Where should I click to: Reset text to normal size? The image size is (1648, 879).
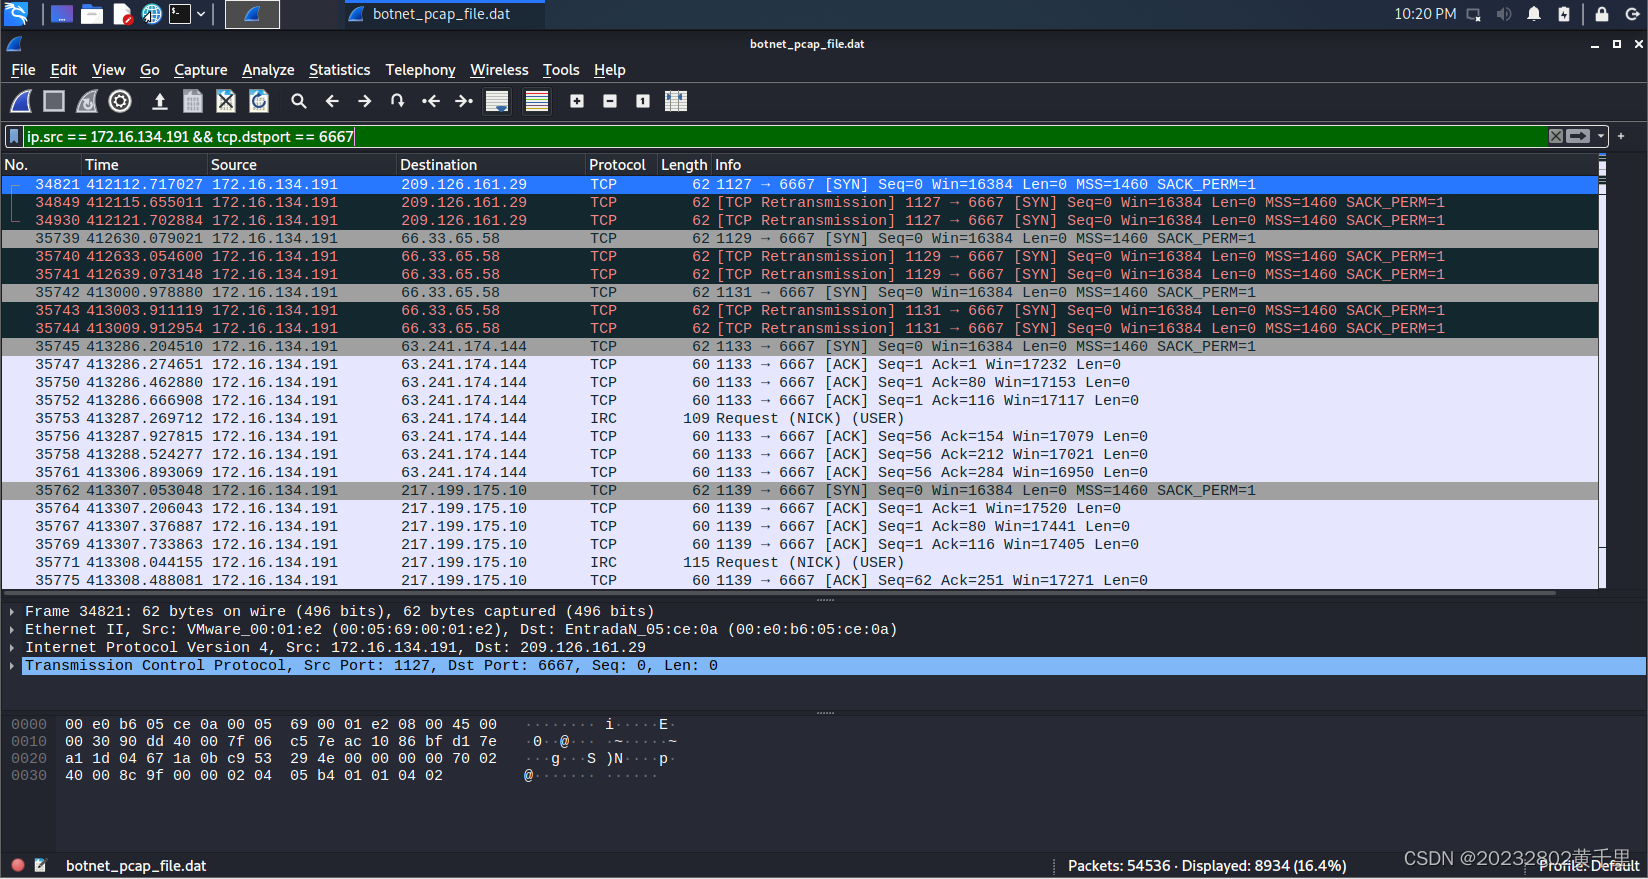pos(643,101)
